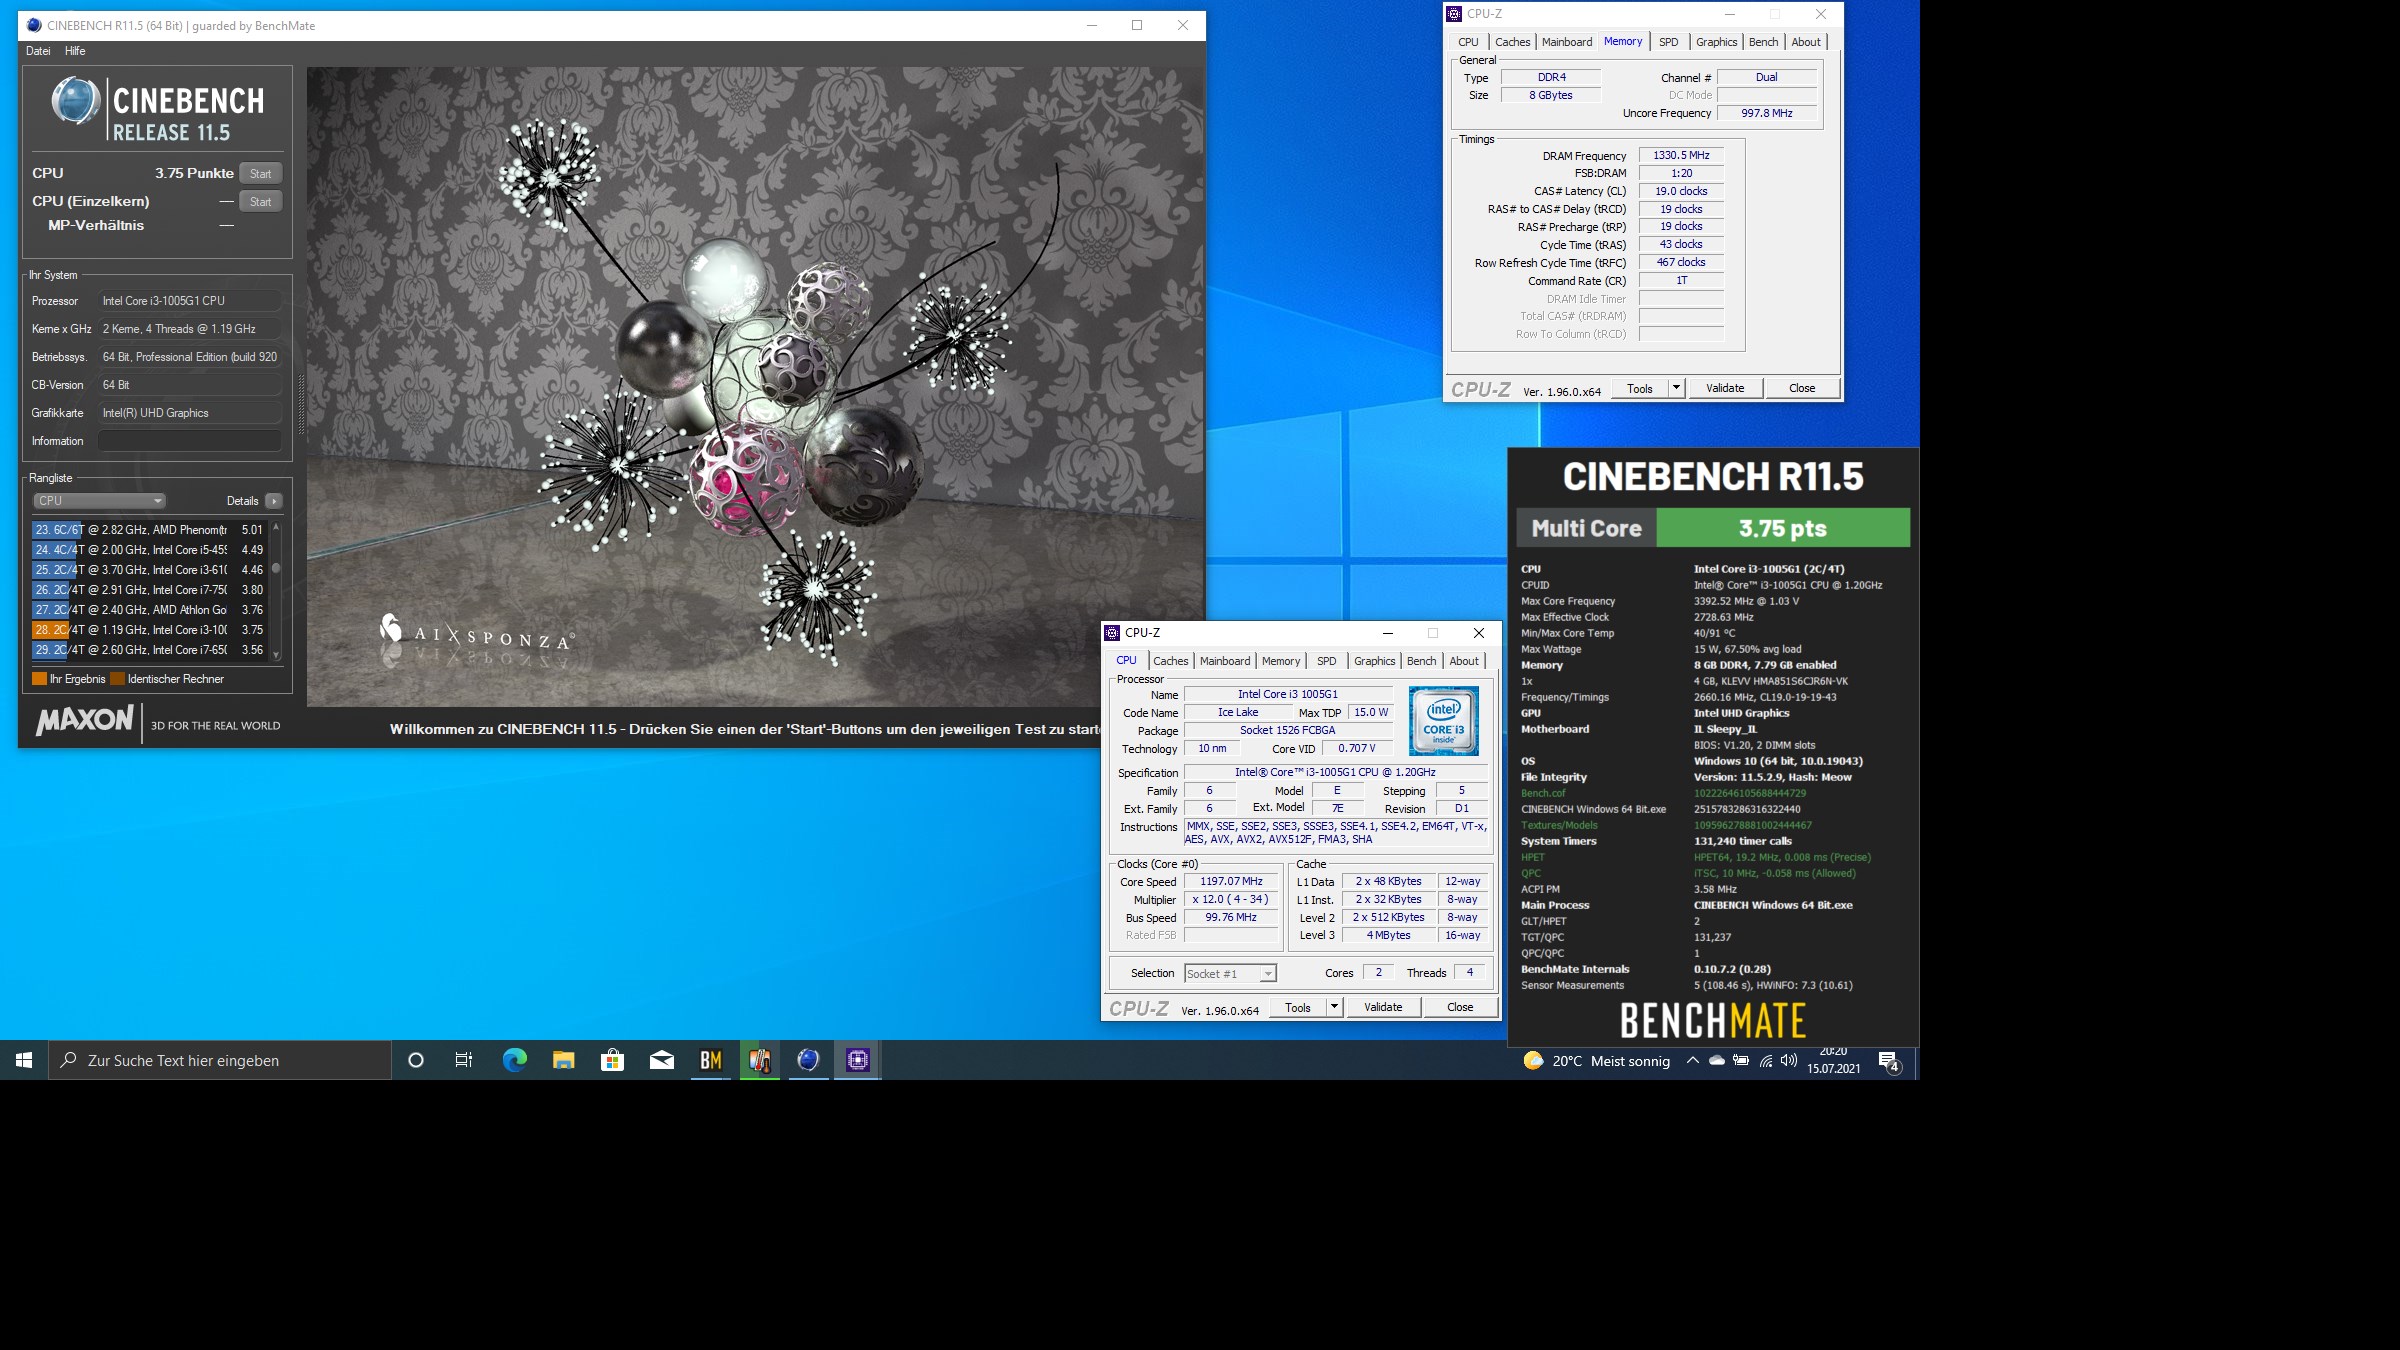The image size is (2400, 1350).
Task: Click the orange Ihr Ergebnis legend swatch
Action: [39, 679]
